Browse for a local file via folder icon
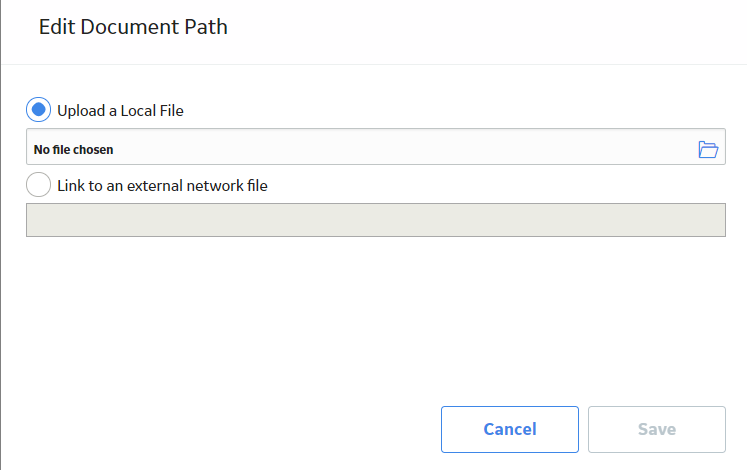Screen dimensions: 747x470 tap(708, 150)
